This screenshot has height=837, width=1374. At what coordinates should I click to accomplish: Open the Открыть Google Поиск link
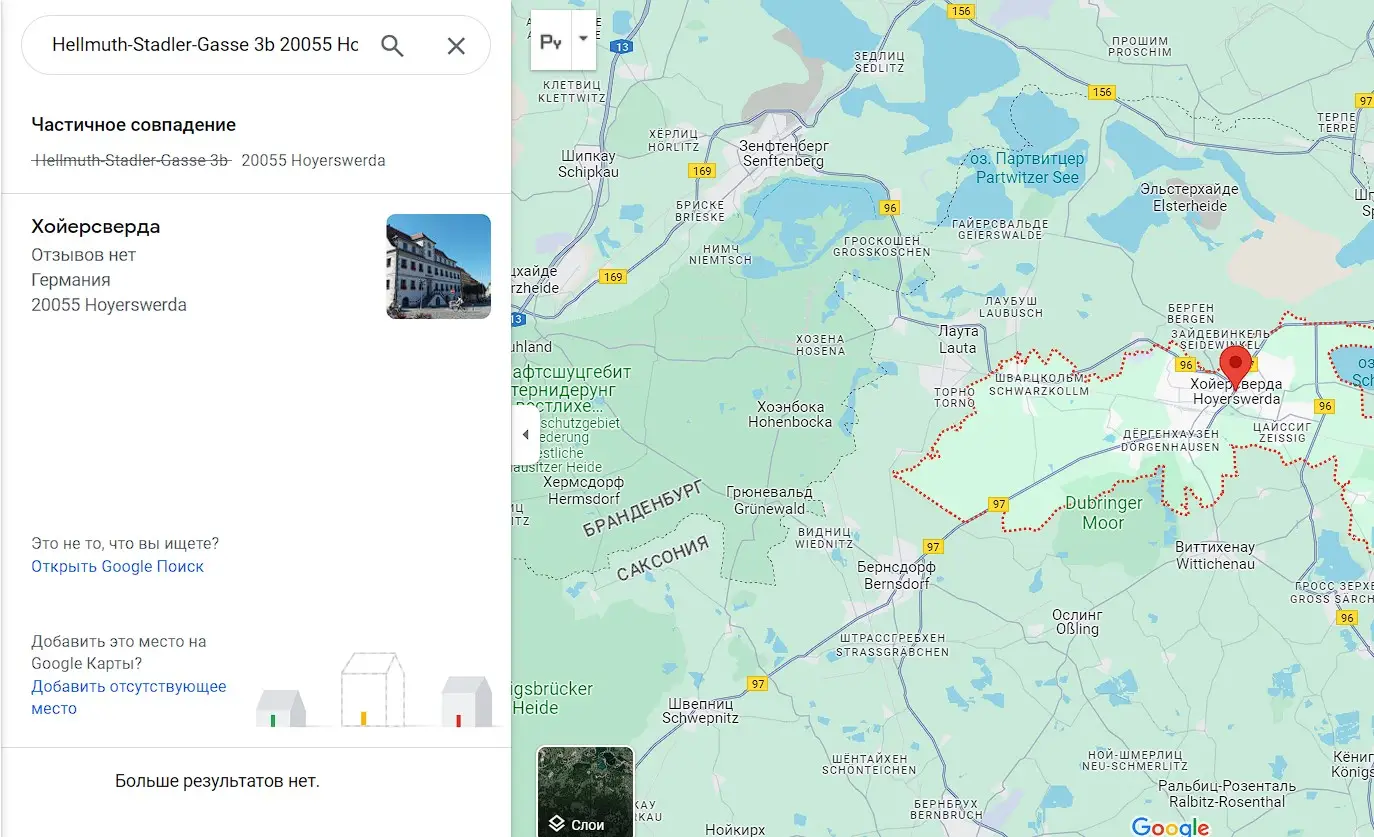[117, 566]
